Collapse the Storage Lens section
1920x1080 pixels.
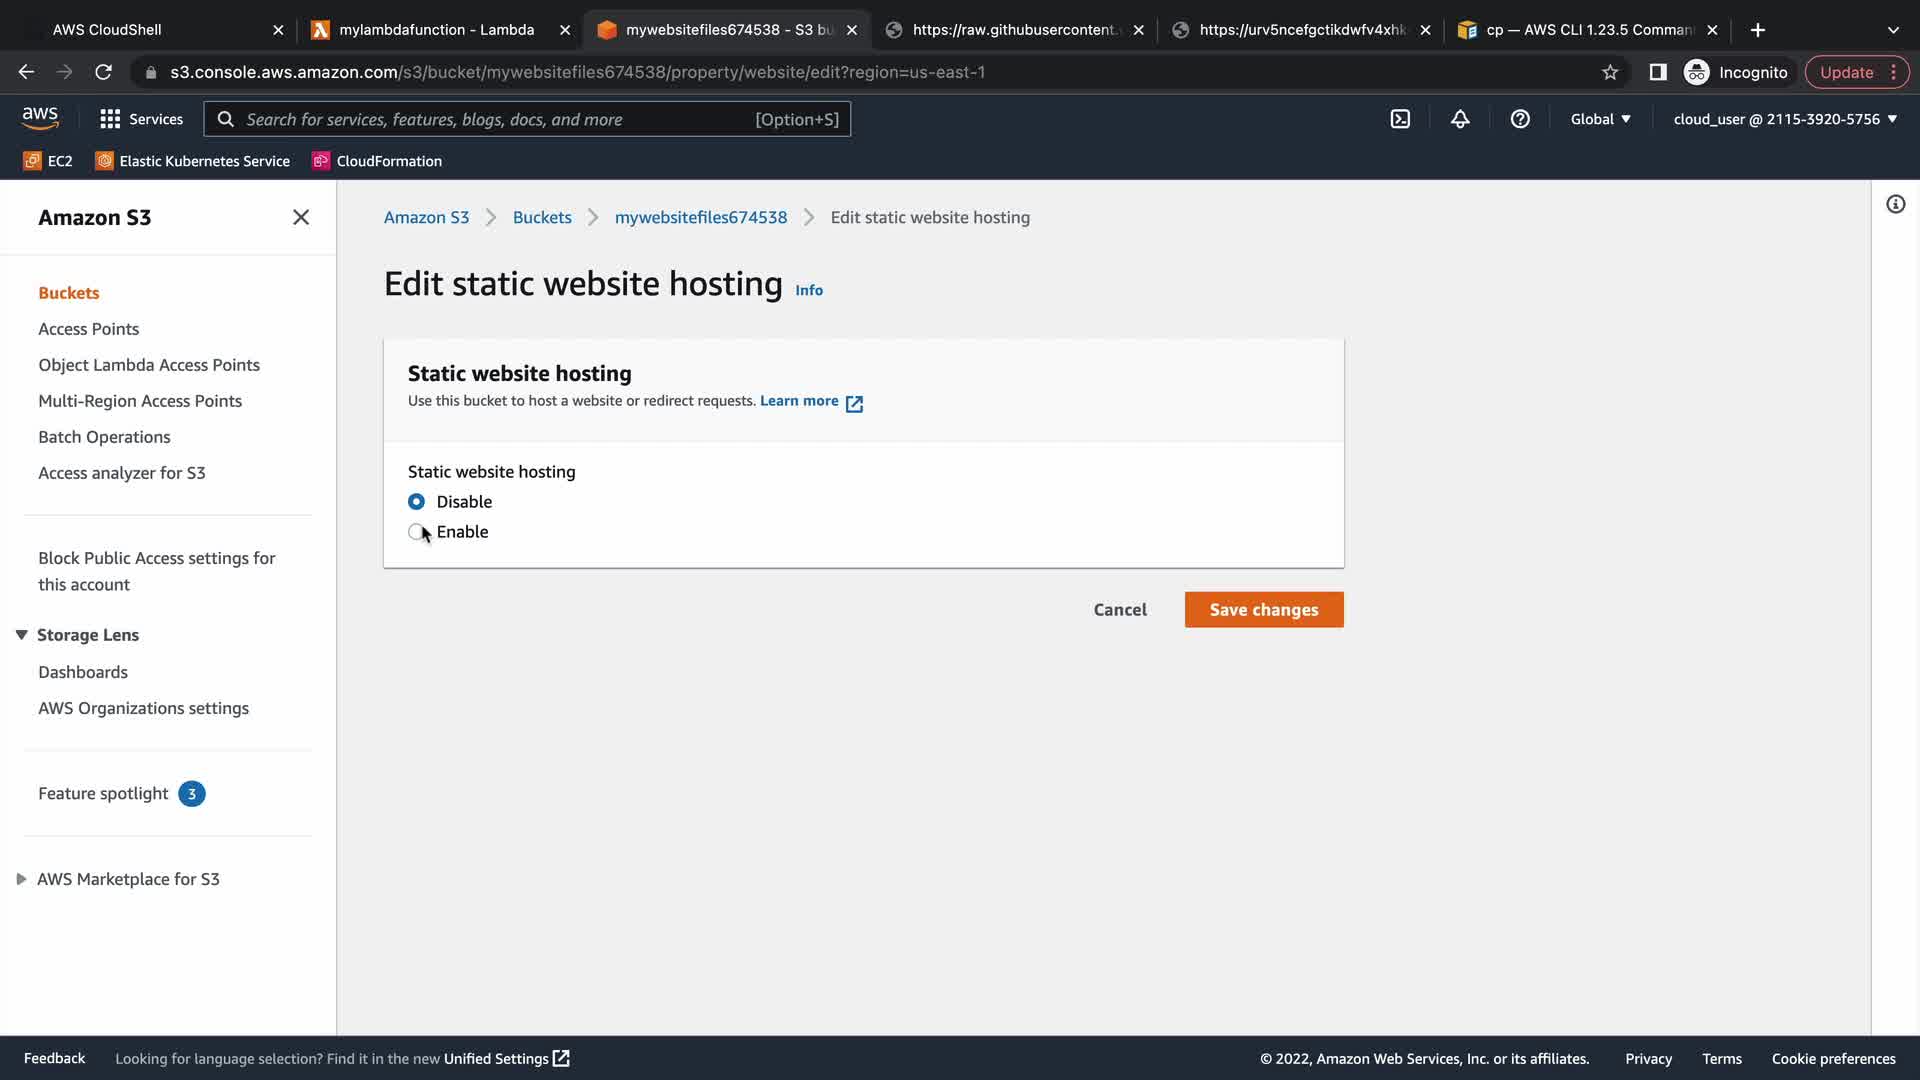point(21,635)
